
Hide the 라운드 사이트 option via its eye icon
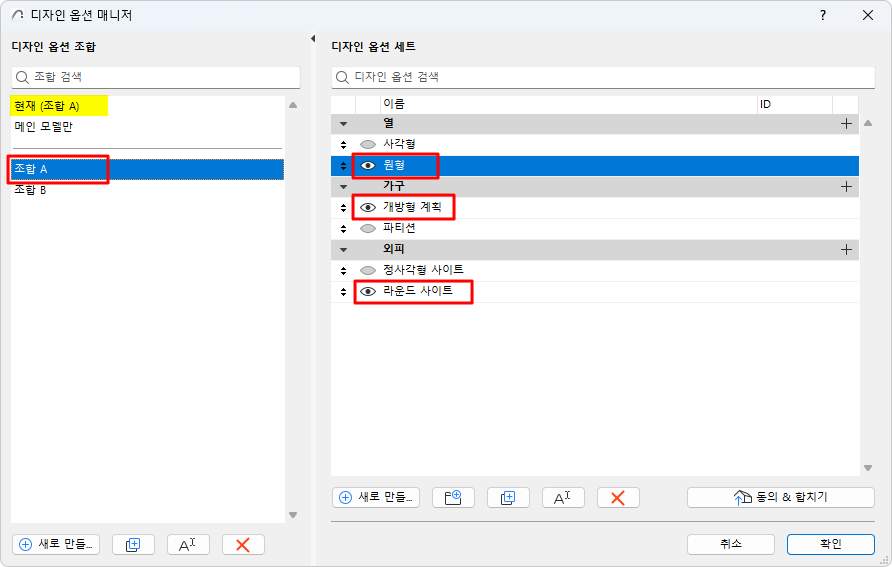point(368,291)
